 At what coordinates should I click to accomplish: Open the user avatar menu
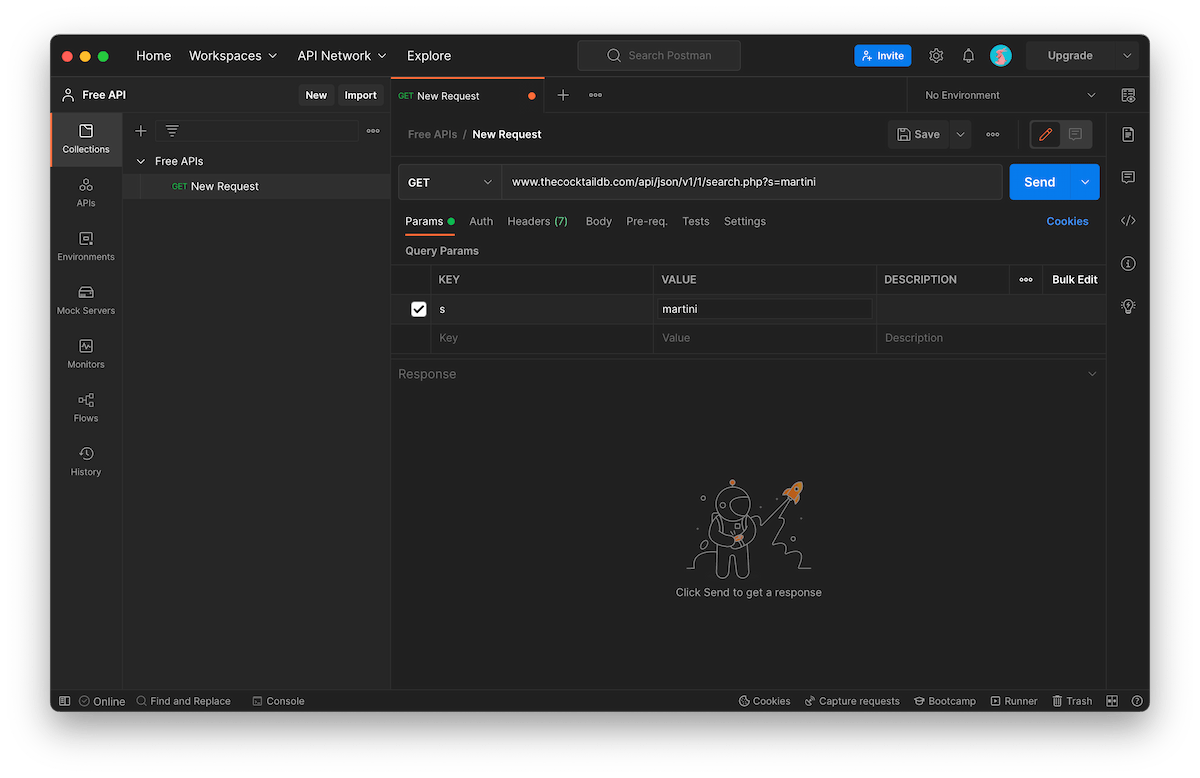1001,56
